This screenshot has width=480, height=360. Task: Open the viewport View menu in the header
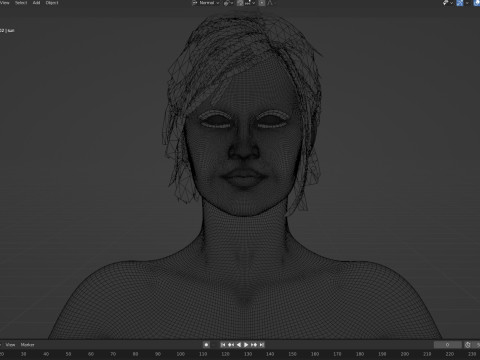5,3
